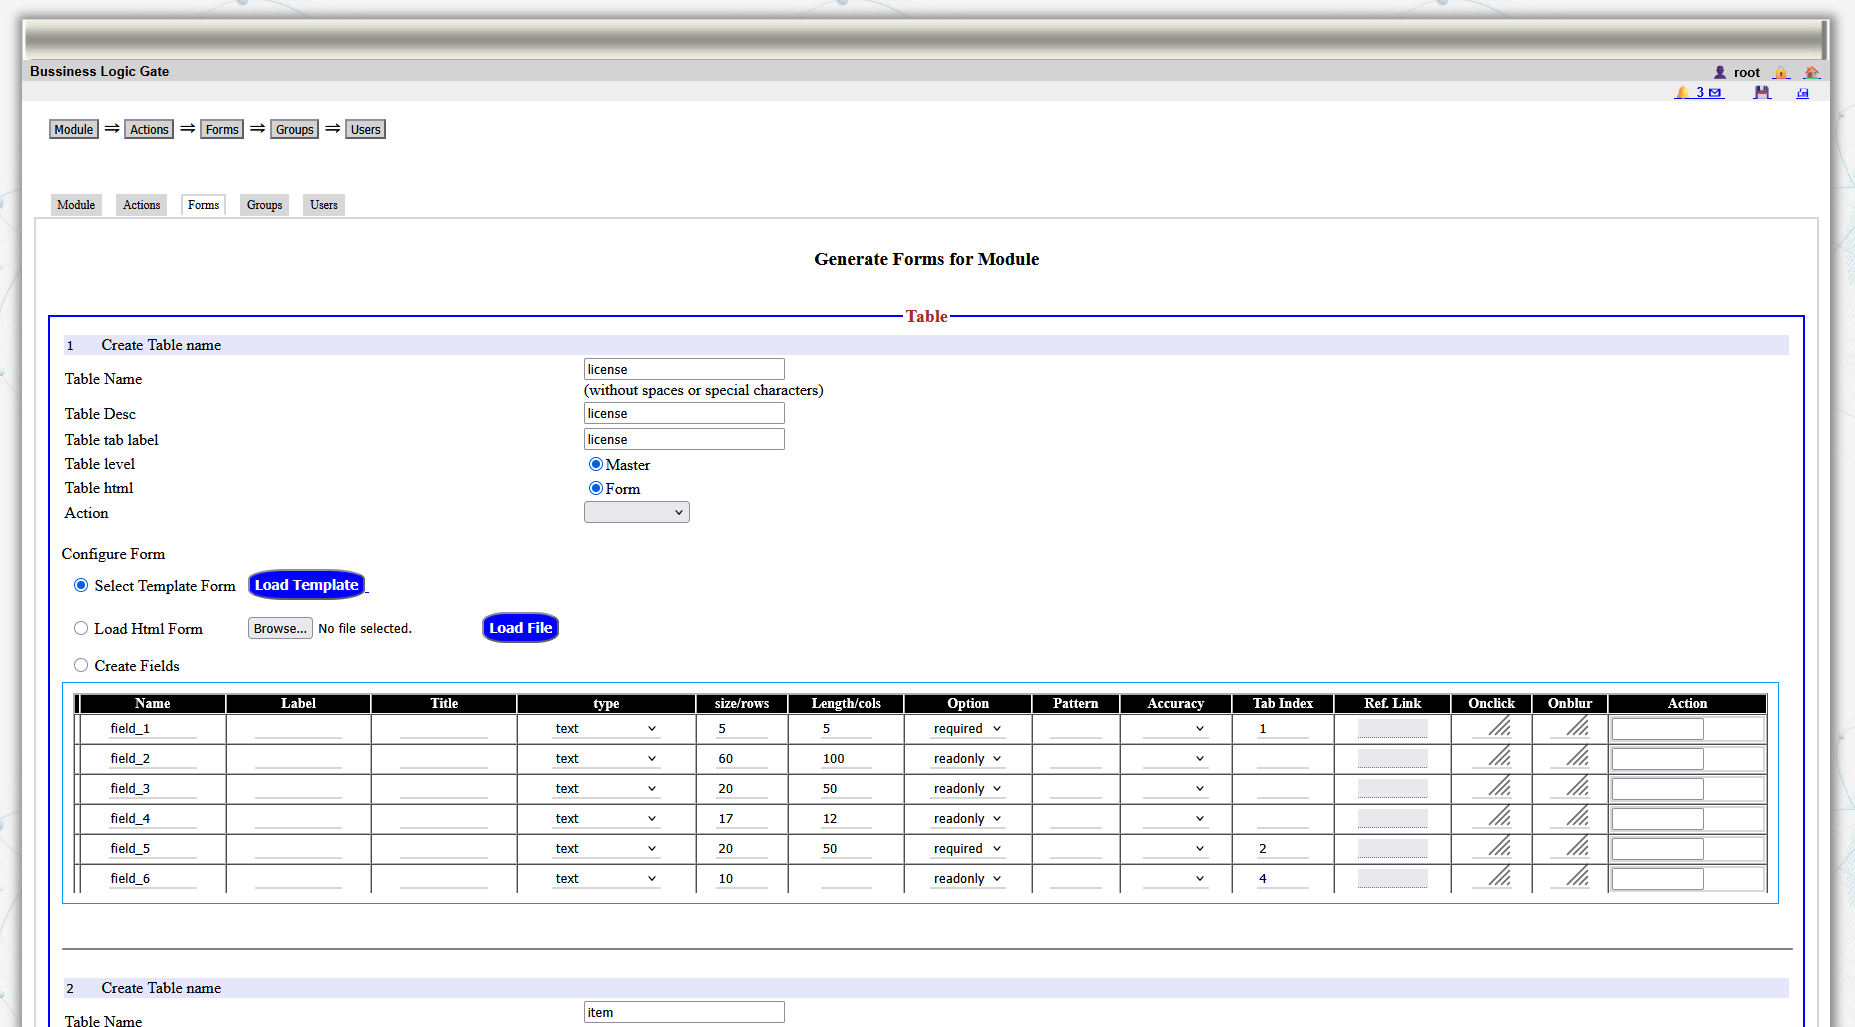The image size is (1855, 1027).
Task: Choose the Create Fields radio option
Action: (x=81, y=665)
